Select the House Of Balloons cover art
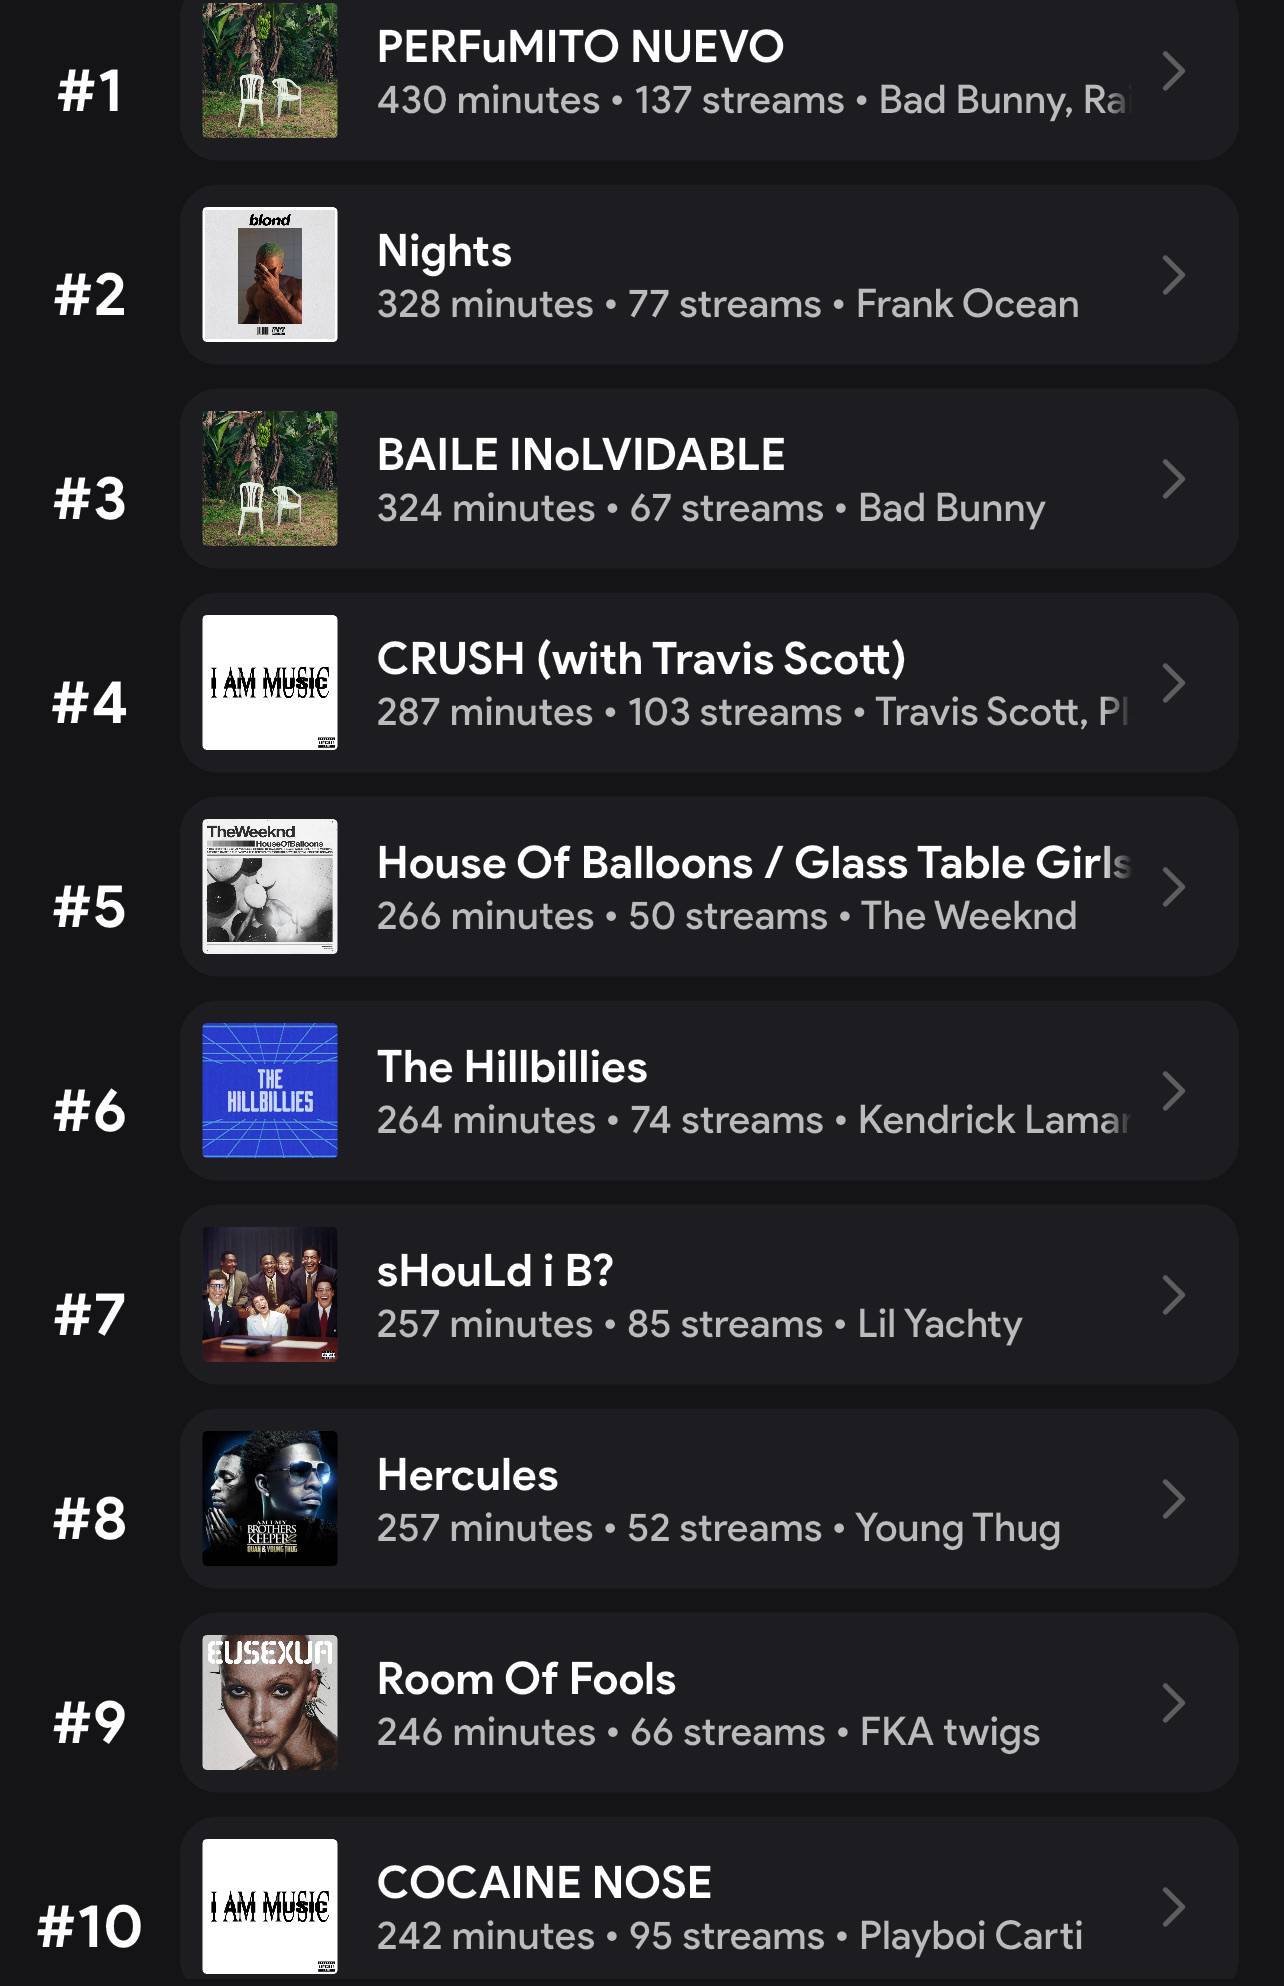Viewport: 1284px width, 1986px height. tap(270, 886)
